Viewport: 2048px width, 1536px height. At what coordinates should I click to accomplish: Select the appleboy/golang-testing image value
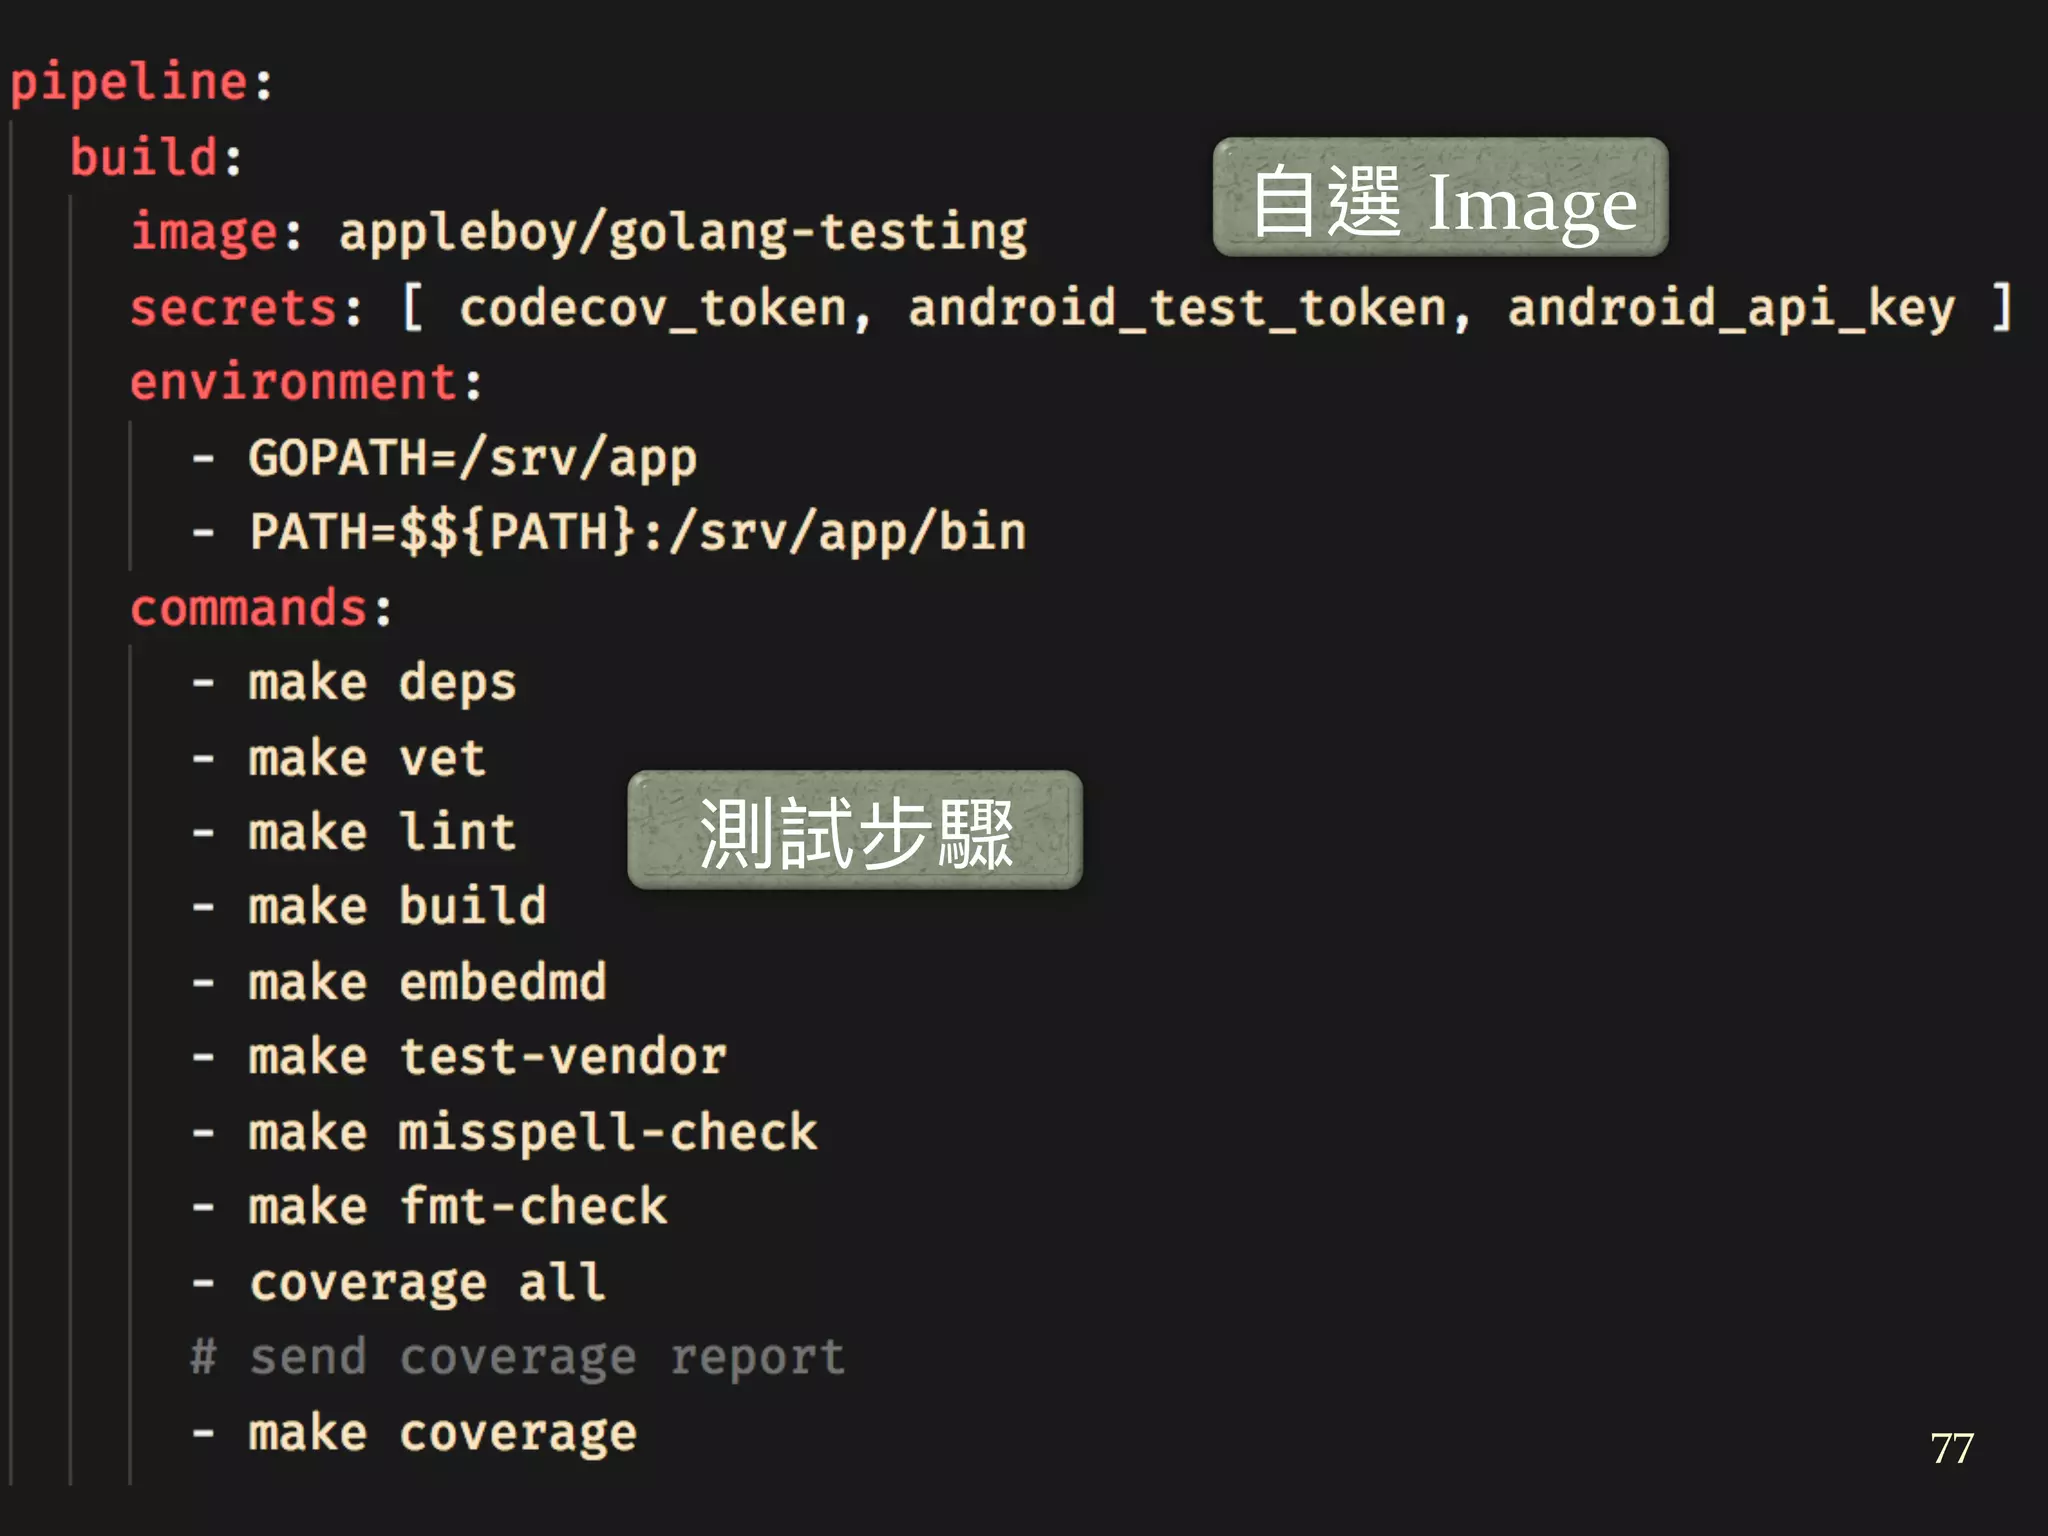click(682, 233)
